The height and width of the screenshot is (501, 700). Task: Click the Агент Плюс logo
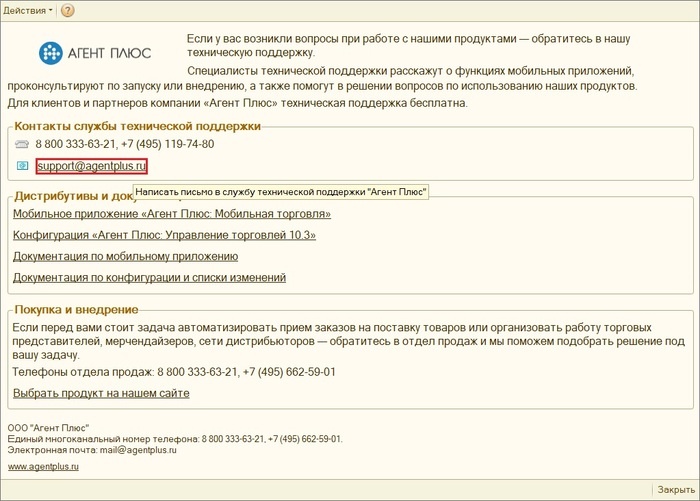point(95,53)
